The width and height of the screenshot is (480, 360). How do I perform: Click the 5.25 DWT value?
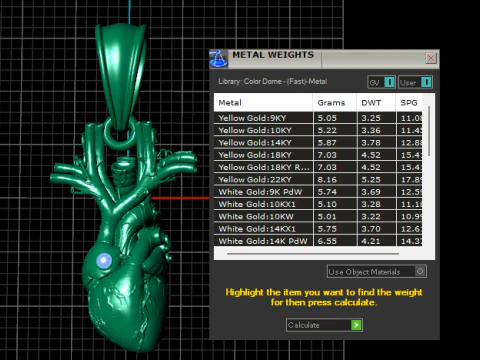click(x=371, y=180)
